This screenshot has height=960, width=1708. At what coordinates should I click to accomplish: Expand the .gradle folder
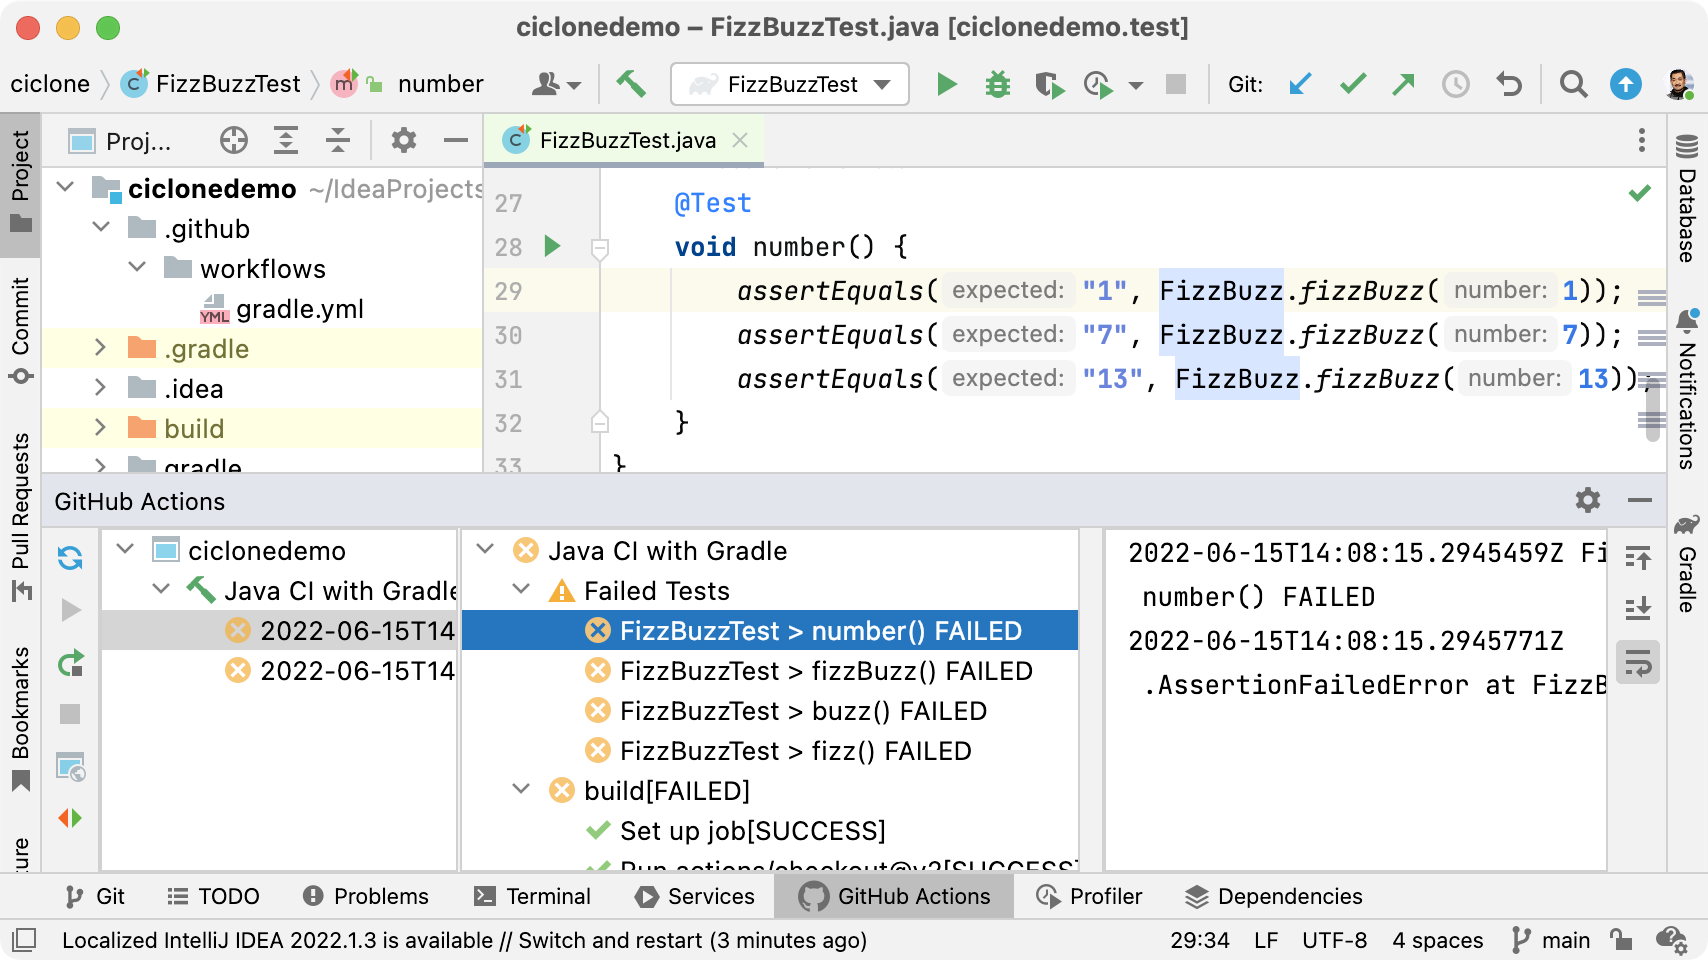point(100,347)
